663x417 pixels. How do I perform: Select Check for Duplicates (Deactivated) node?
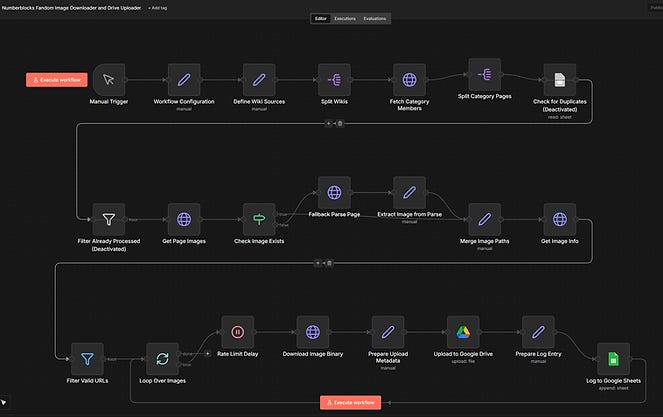point(560,80)
